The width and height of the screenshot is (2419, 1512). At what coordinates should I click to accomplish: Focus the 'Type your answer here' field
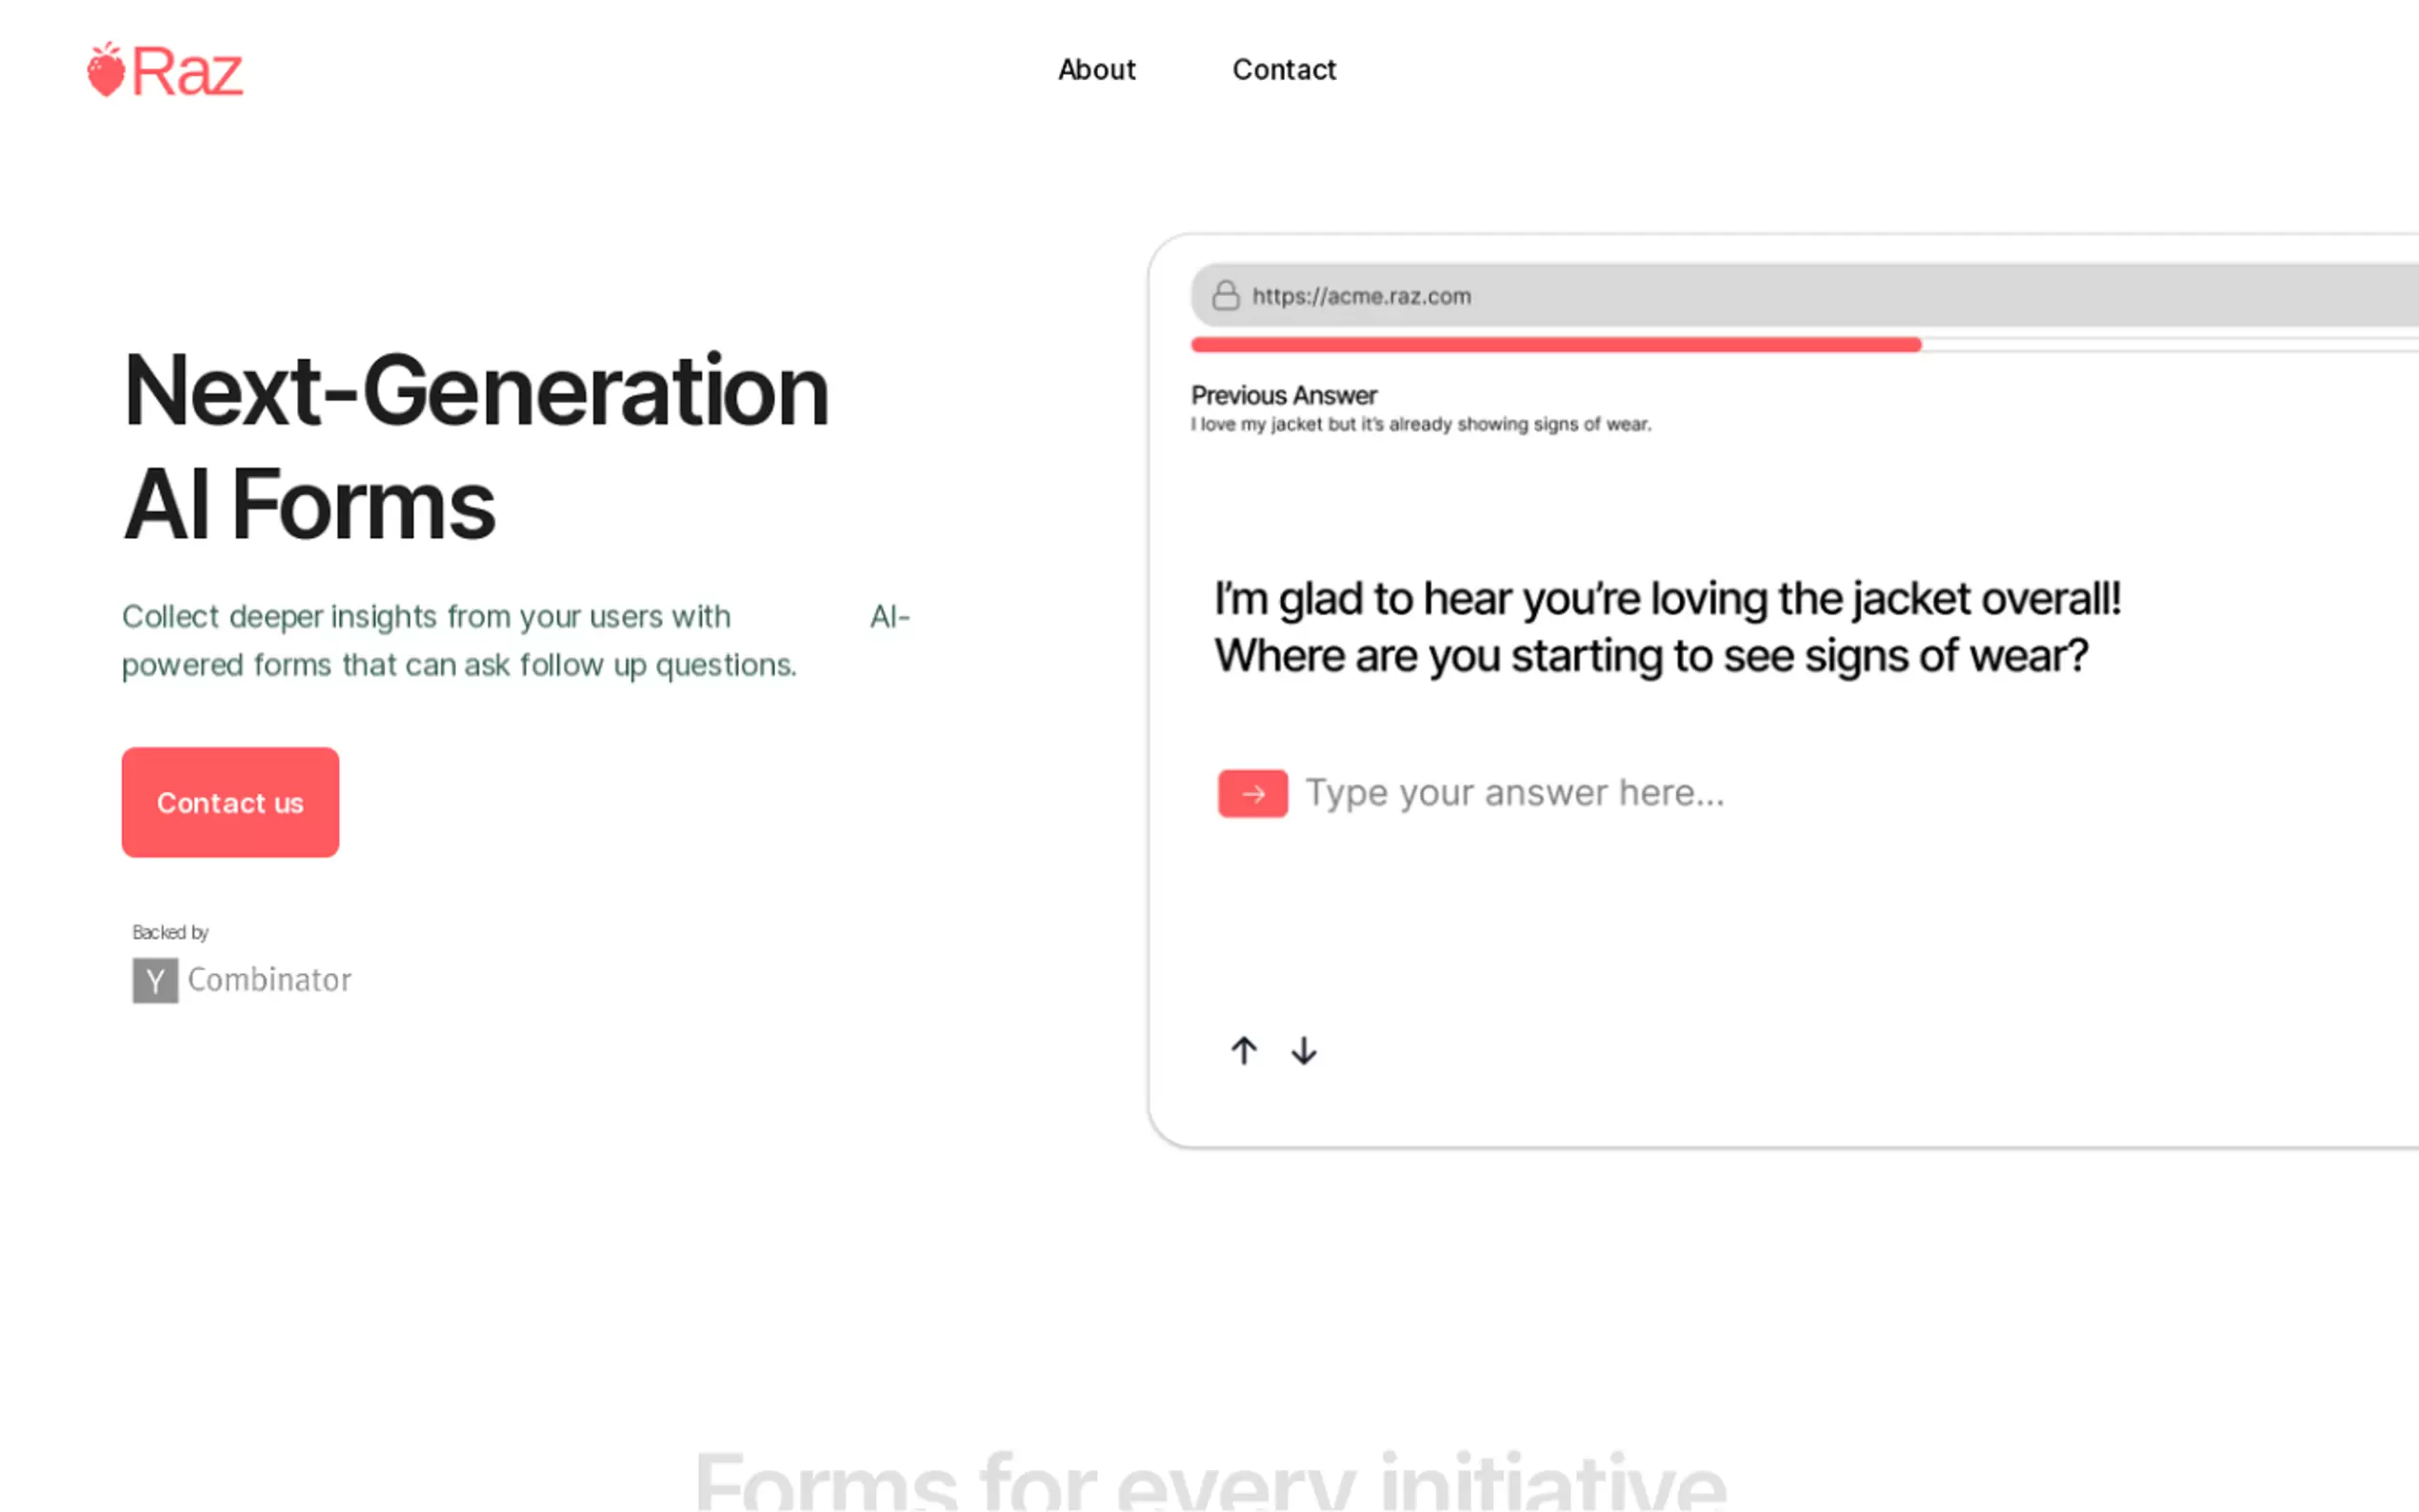click(1514, 793)
